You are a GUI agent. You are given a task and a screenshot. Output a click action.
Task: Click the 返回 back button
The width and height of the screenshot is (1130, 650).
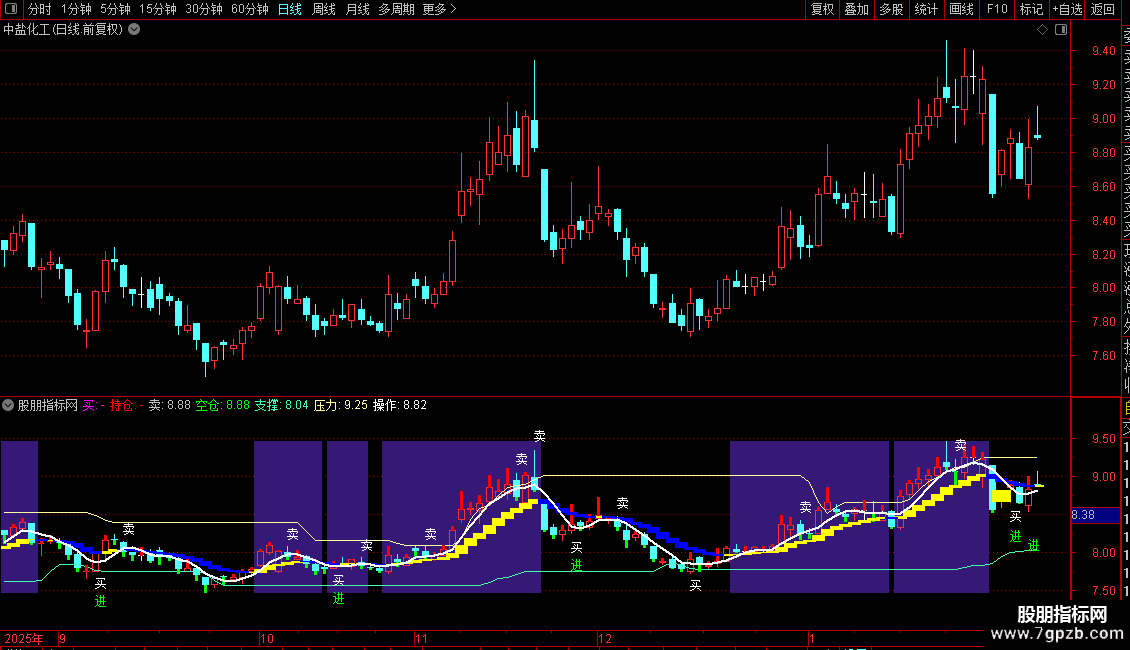1103,9
